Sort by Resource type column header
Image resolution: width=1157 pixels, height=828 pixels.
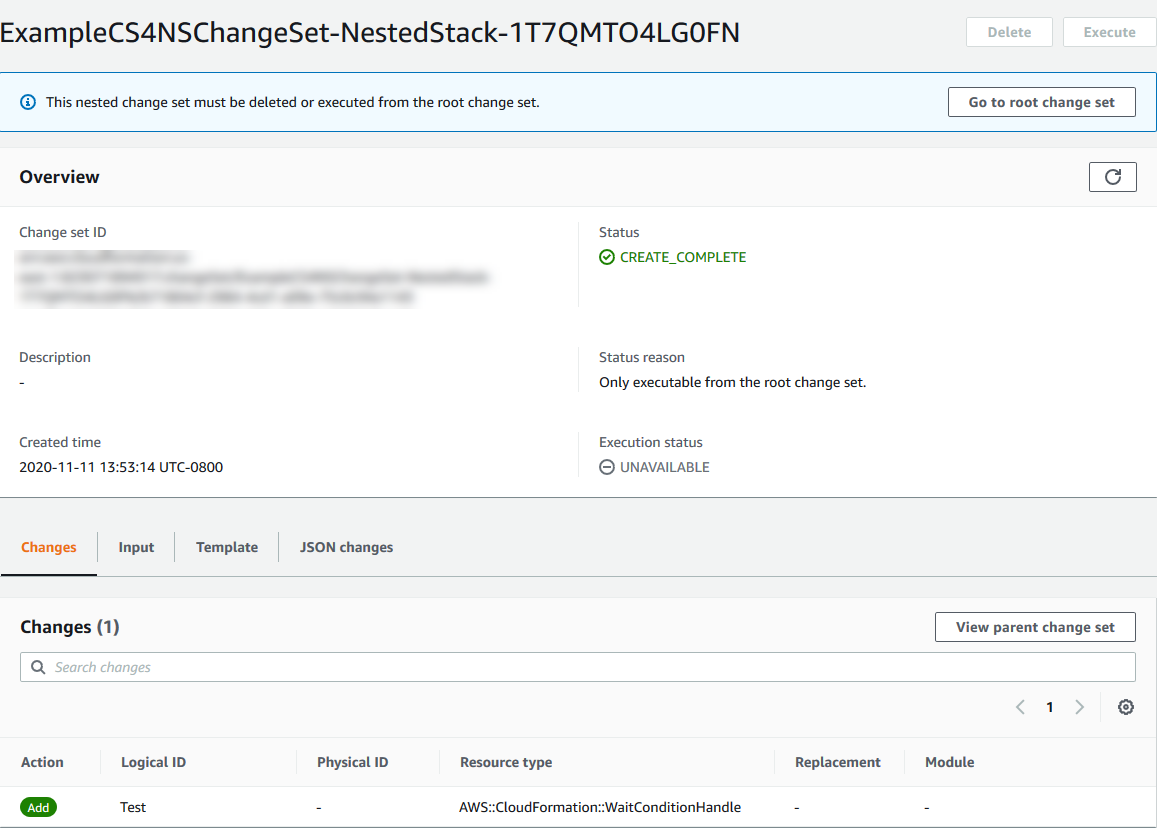[506, 762]
